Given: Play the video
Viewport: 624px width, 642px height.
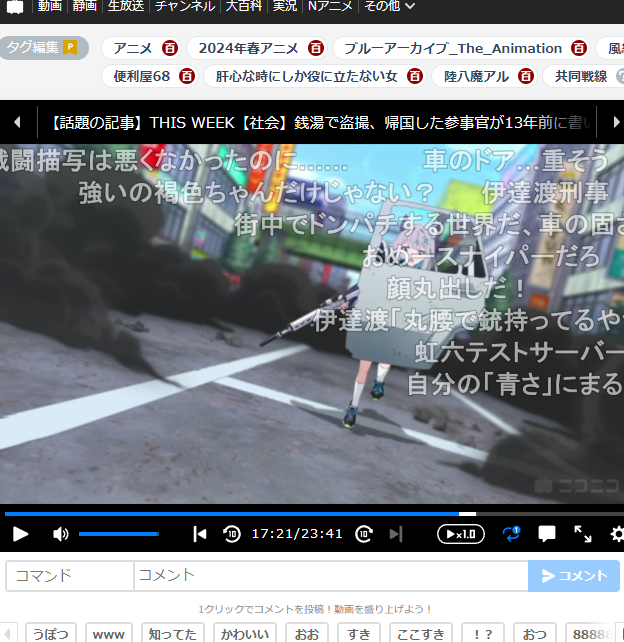Looking at the screenshot, I should 20,534.
